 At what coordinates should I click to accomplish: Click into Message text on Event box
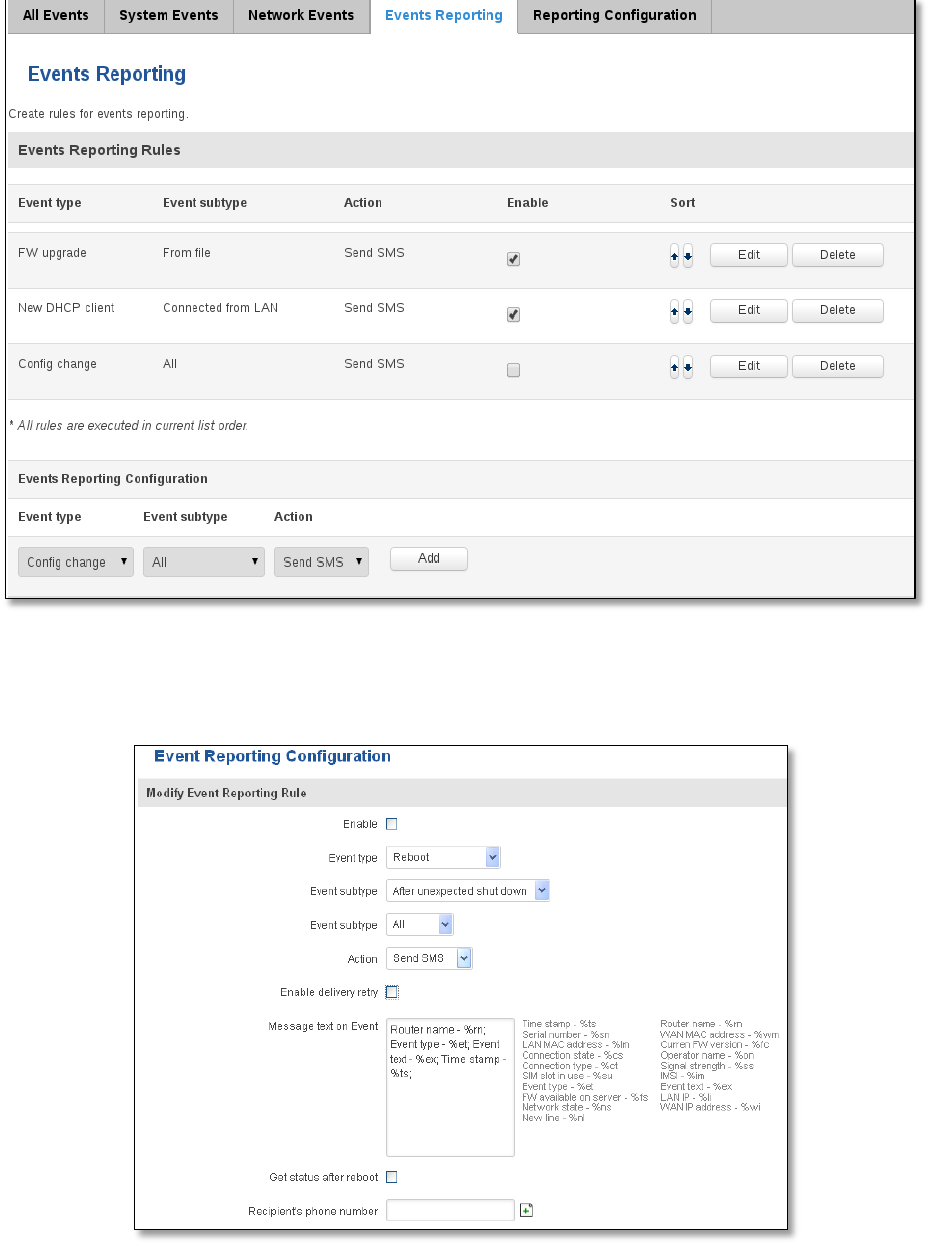coord(450,1086)
